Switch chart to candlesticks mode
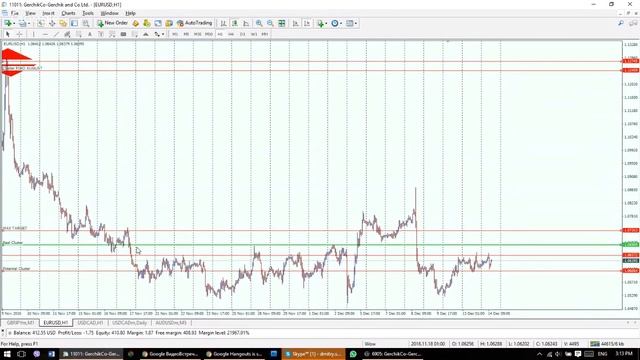Viewport: 640px width, 360px height. [x=234, y=23]
